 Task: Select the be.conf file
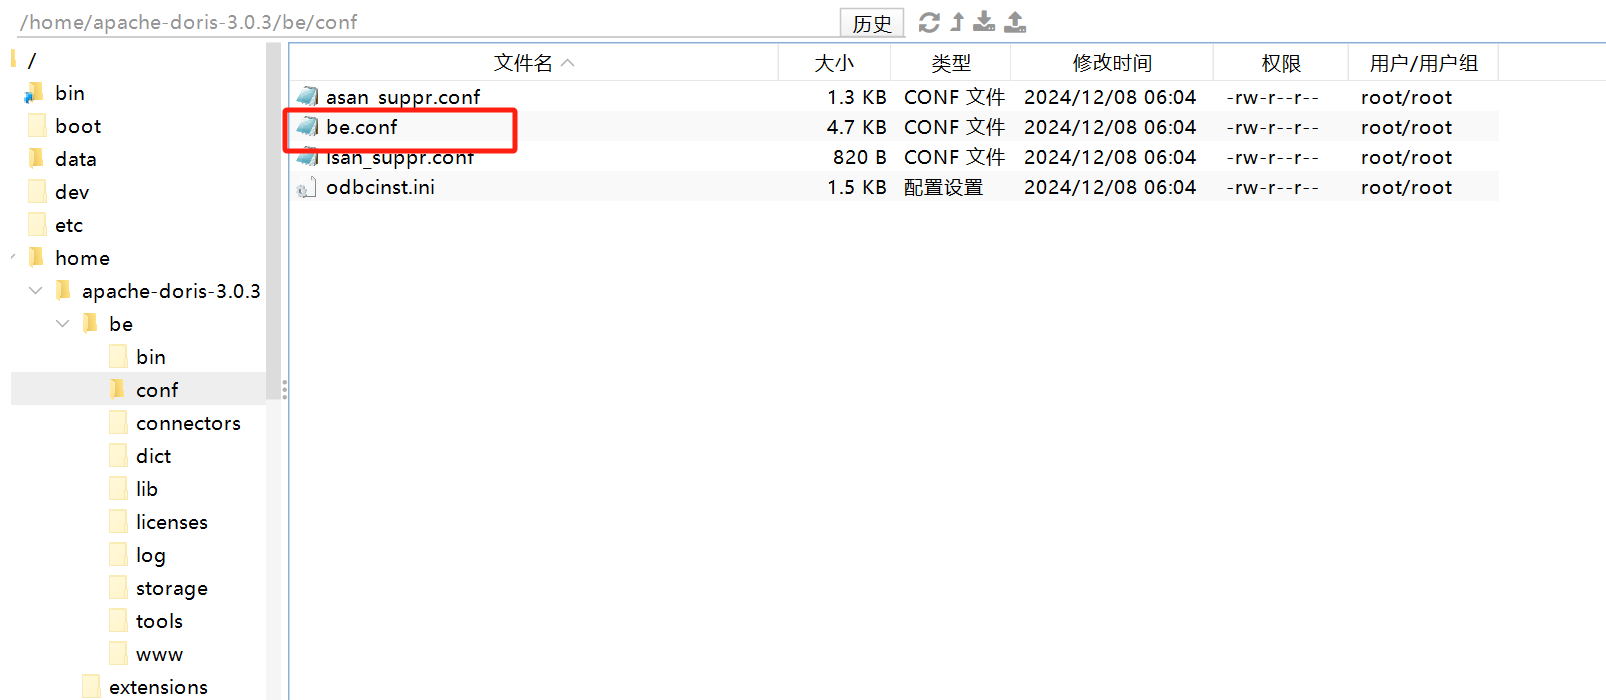(361, 127)
